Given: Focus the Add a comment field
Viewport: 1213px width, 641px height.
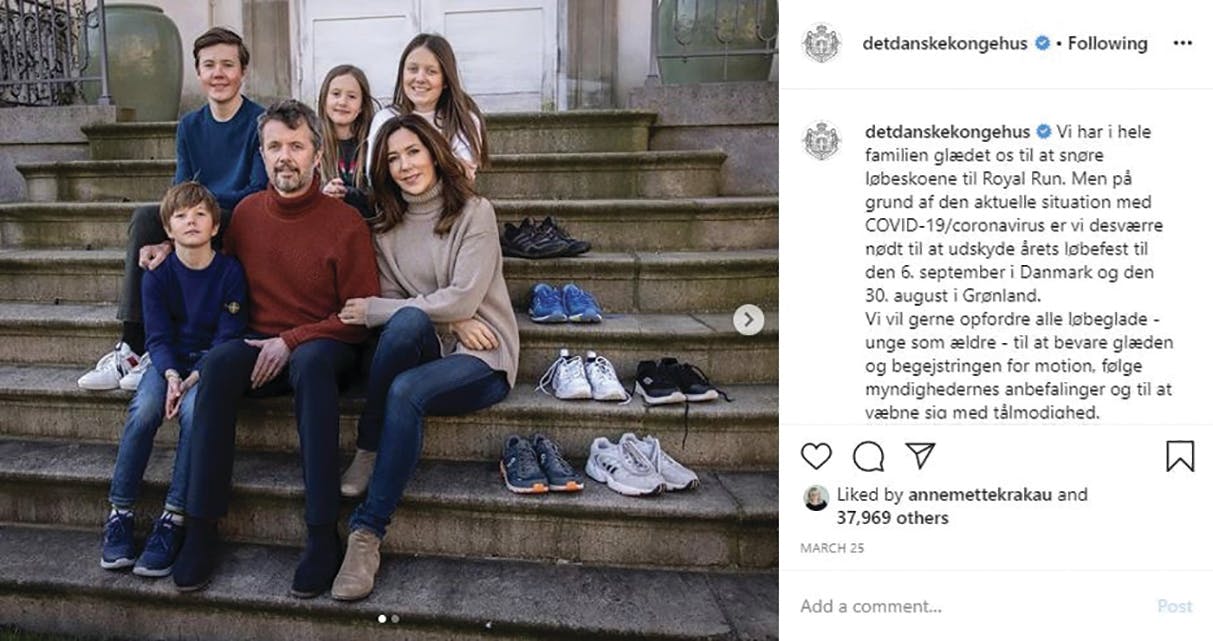Looking at the screenshot, I should (960, 606).
